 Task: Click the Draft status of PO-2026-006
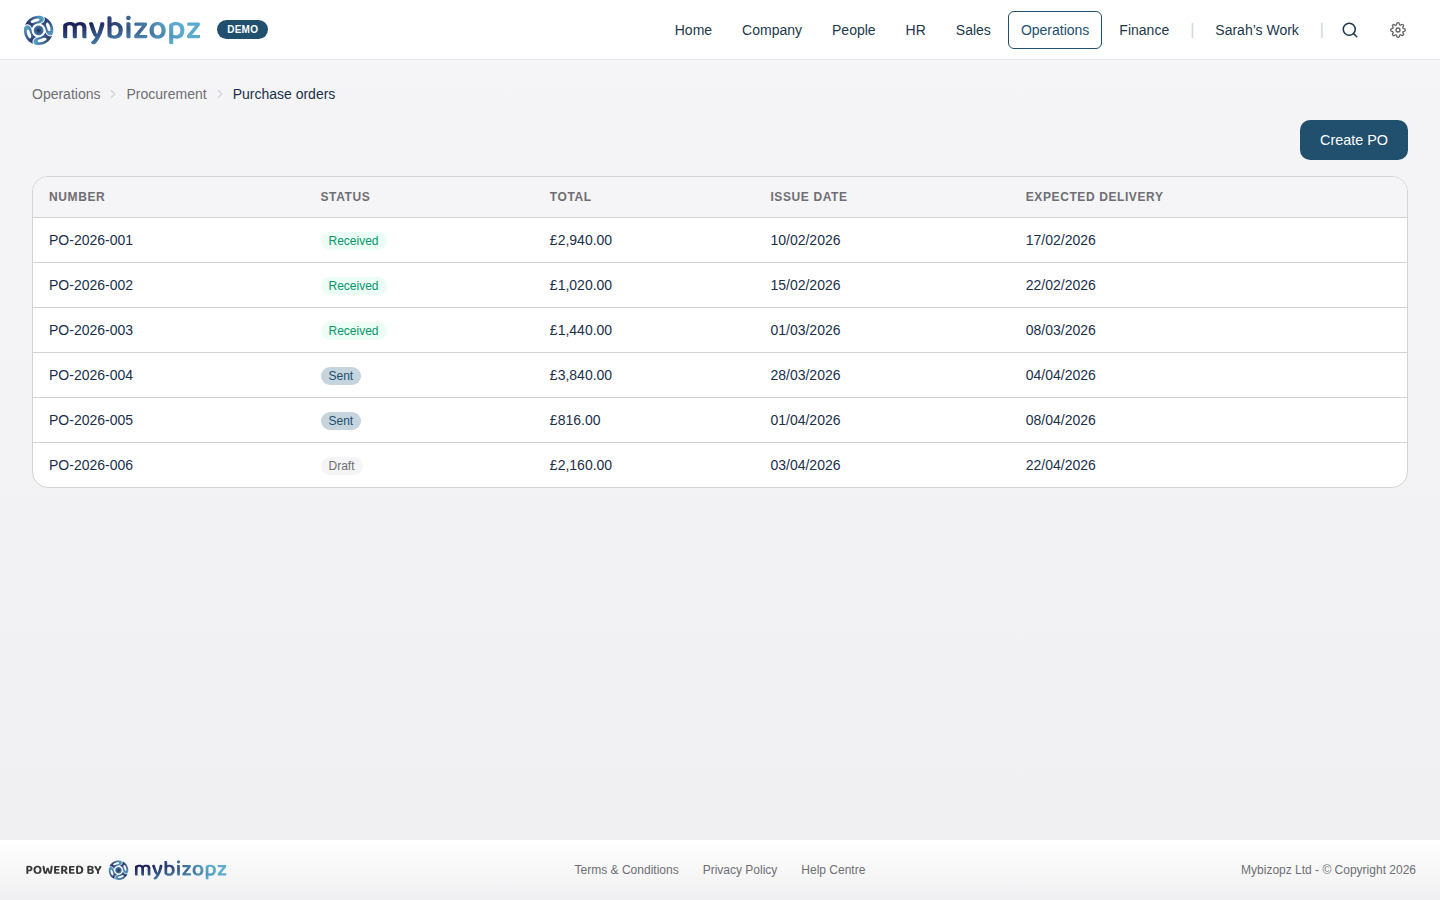pos(341,466)
